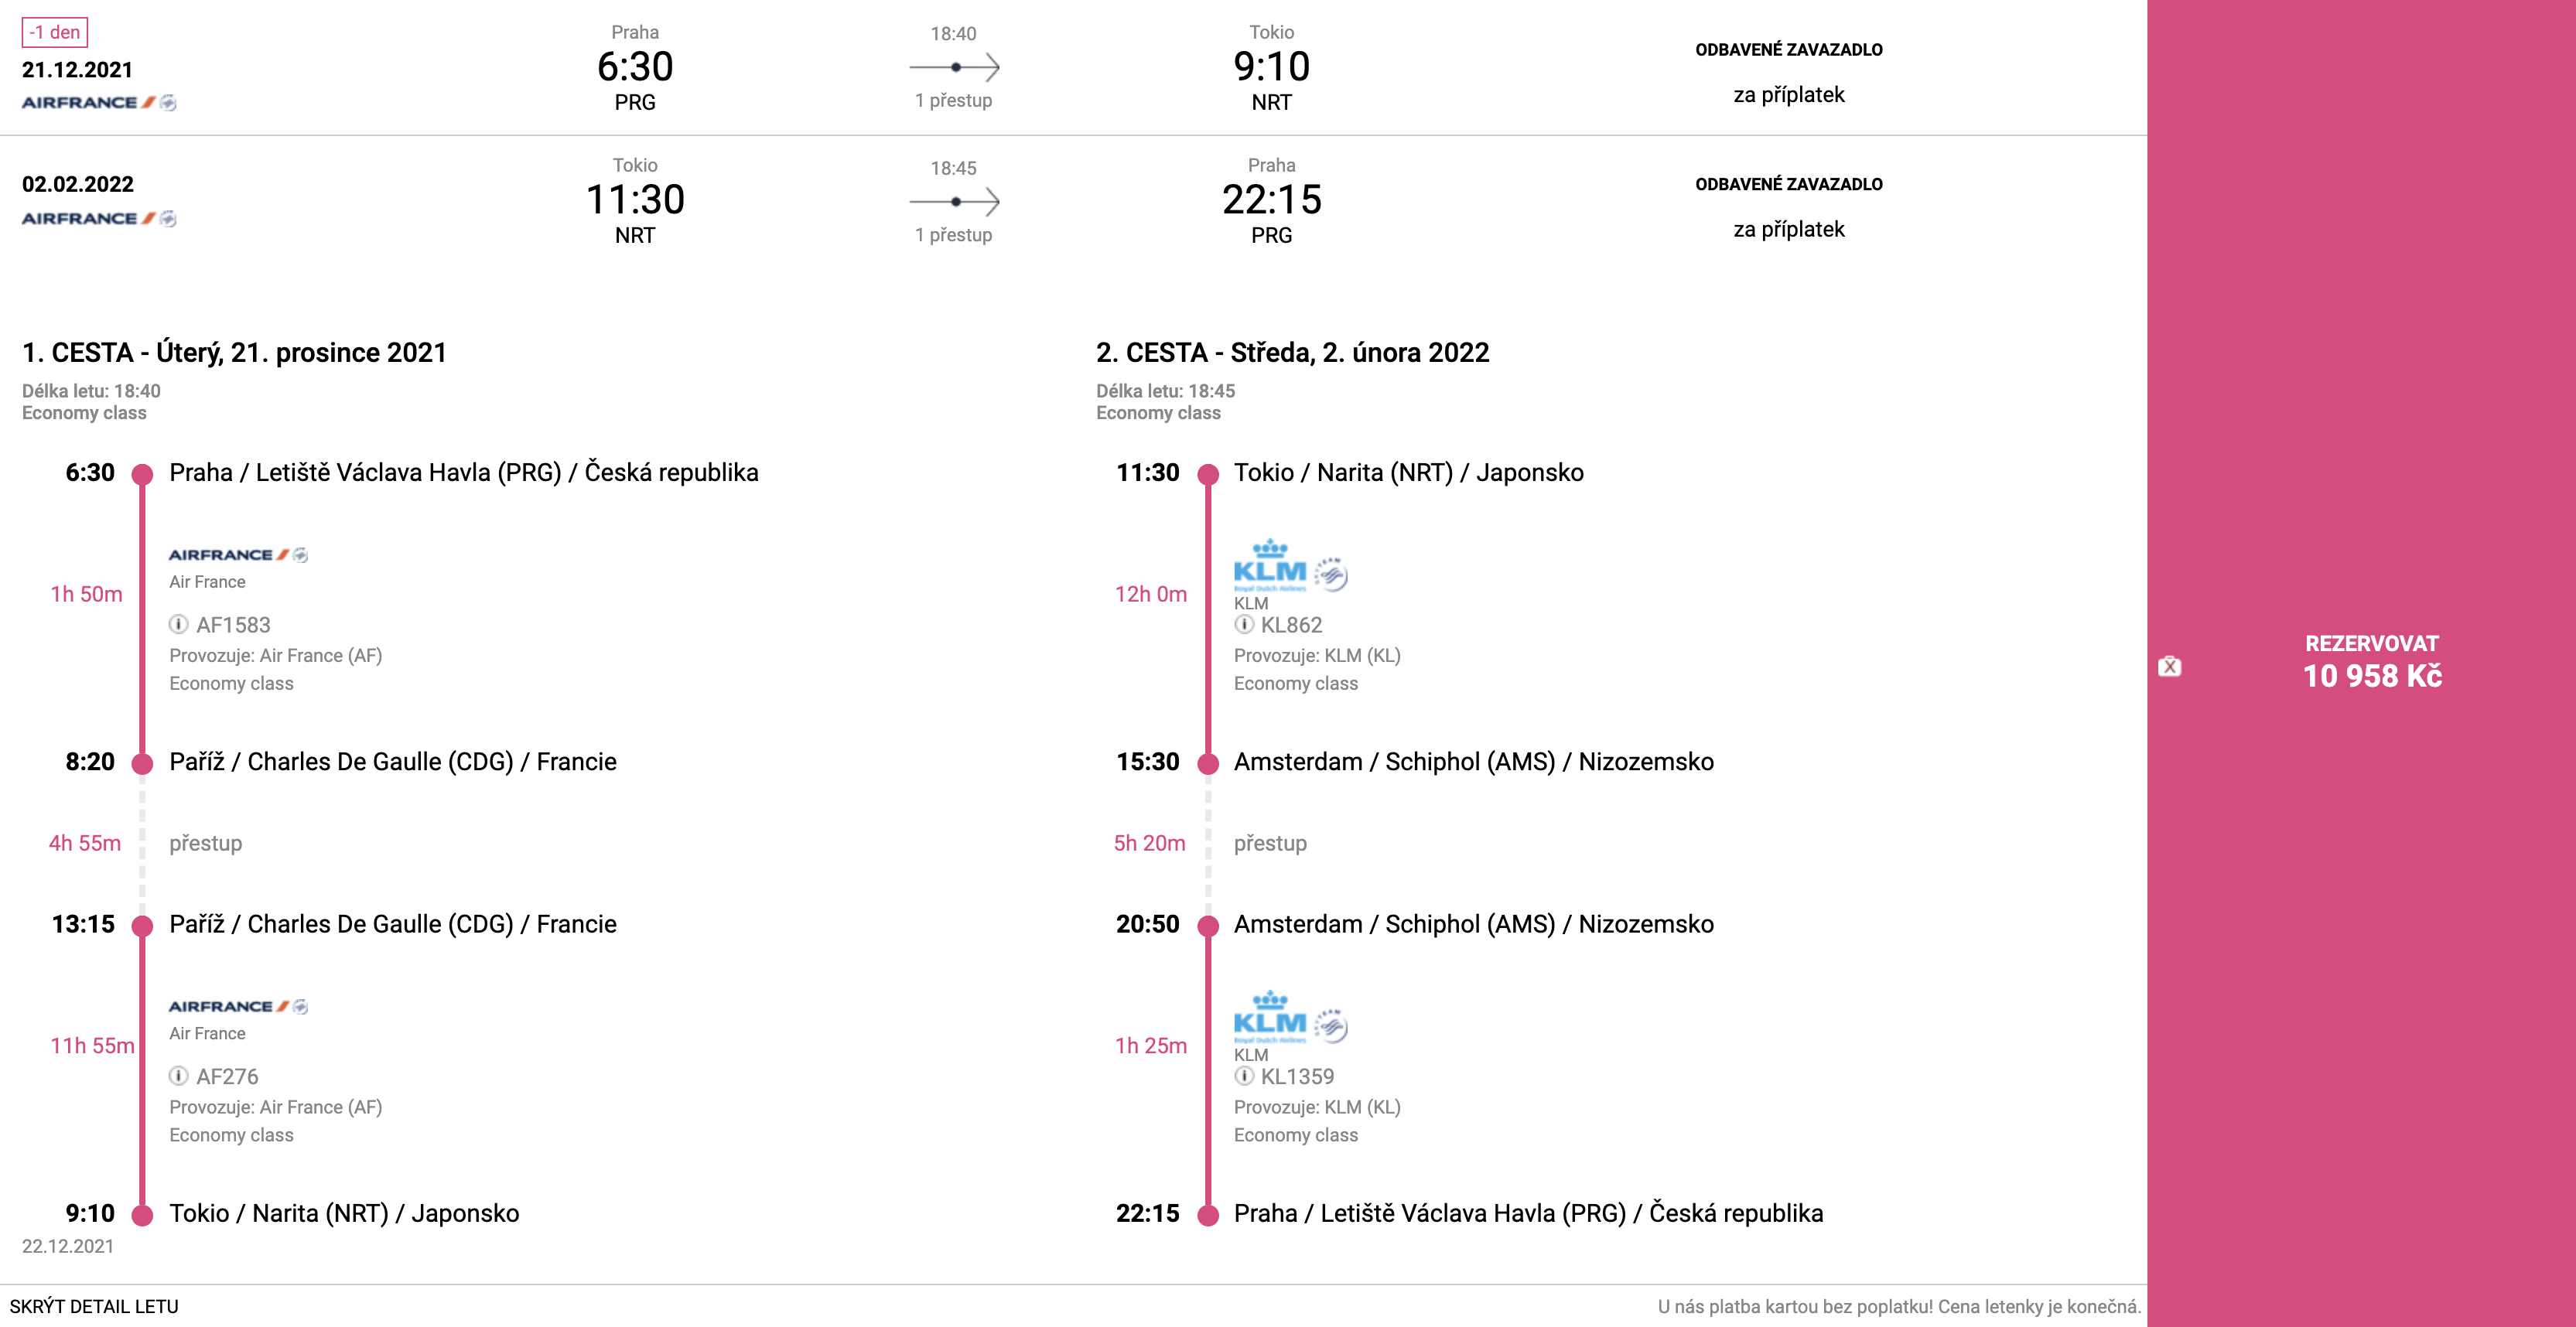Click Air France logo above flight AF1583
The width and height of the screenshot is (2576, 1327).
tap(238, 555)
